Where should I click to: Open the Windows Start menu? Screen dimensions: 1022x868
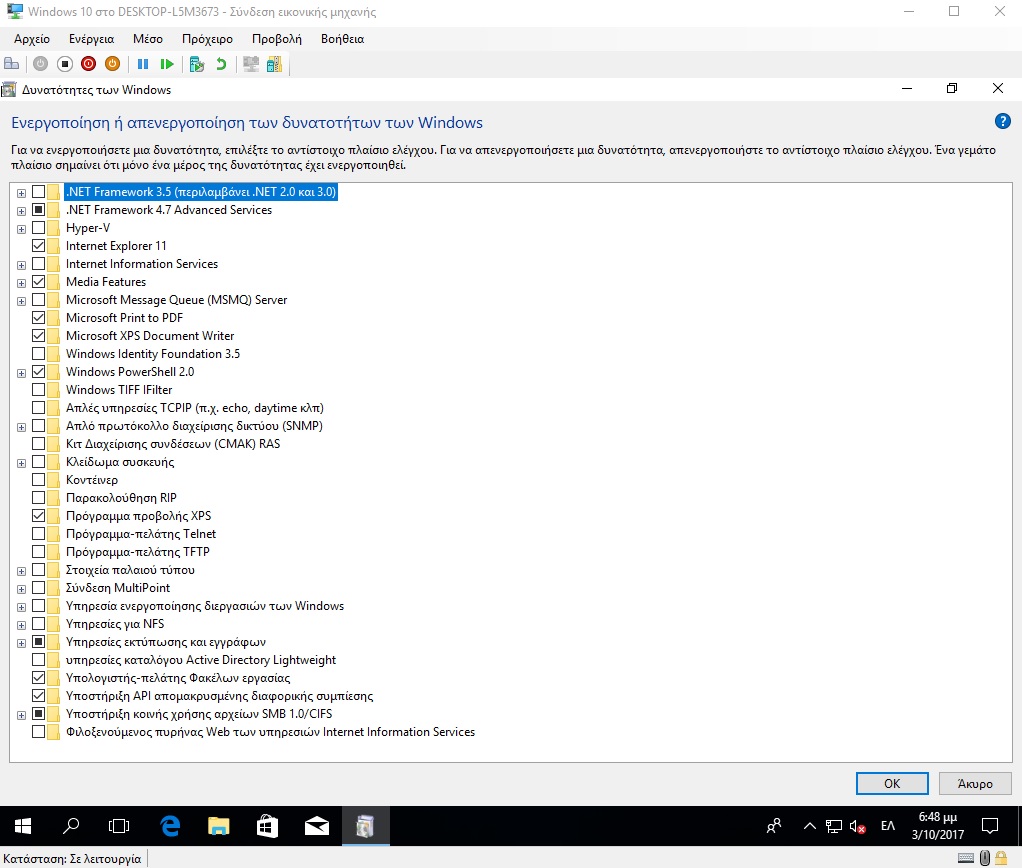23,826
